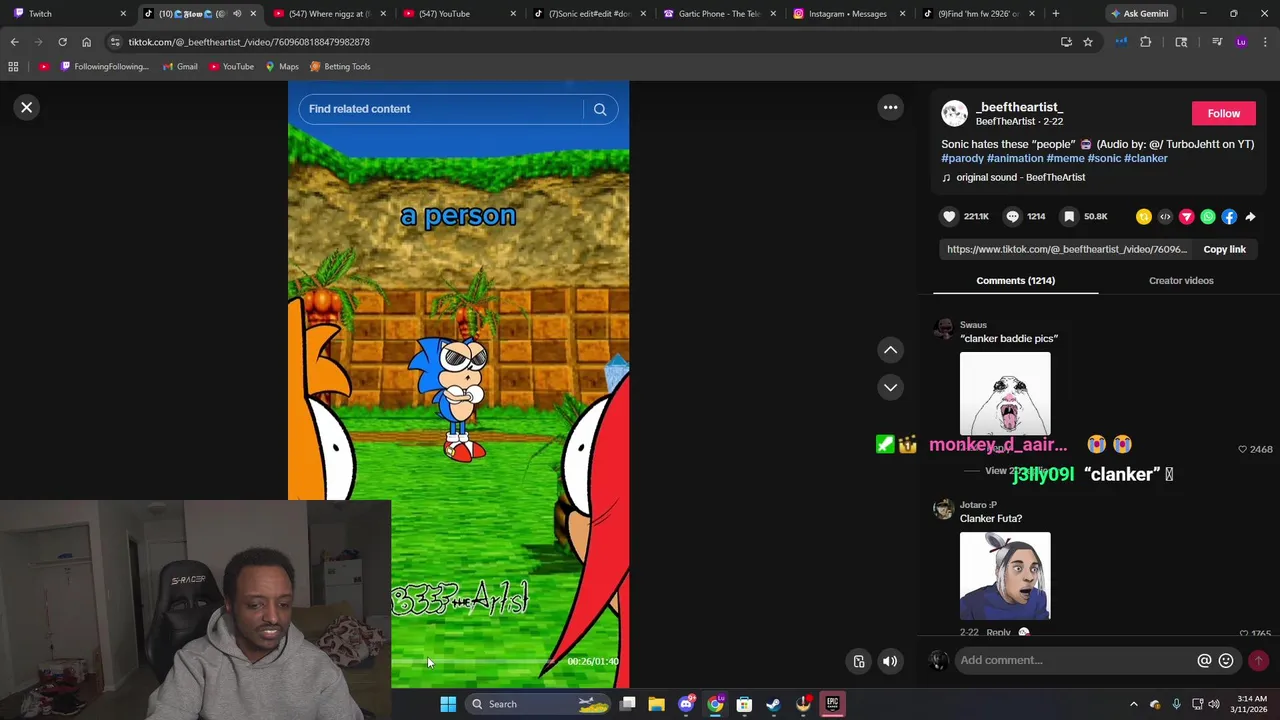Click the Add comment input field

(x=1075, y=660)
